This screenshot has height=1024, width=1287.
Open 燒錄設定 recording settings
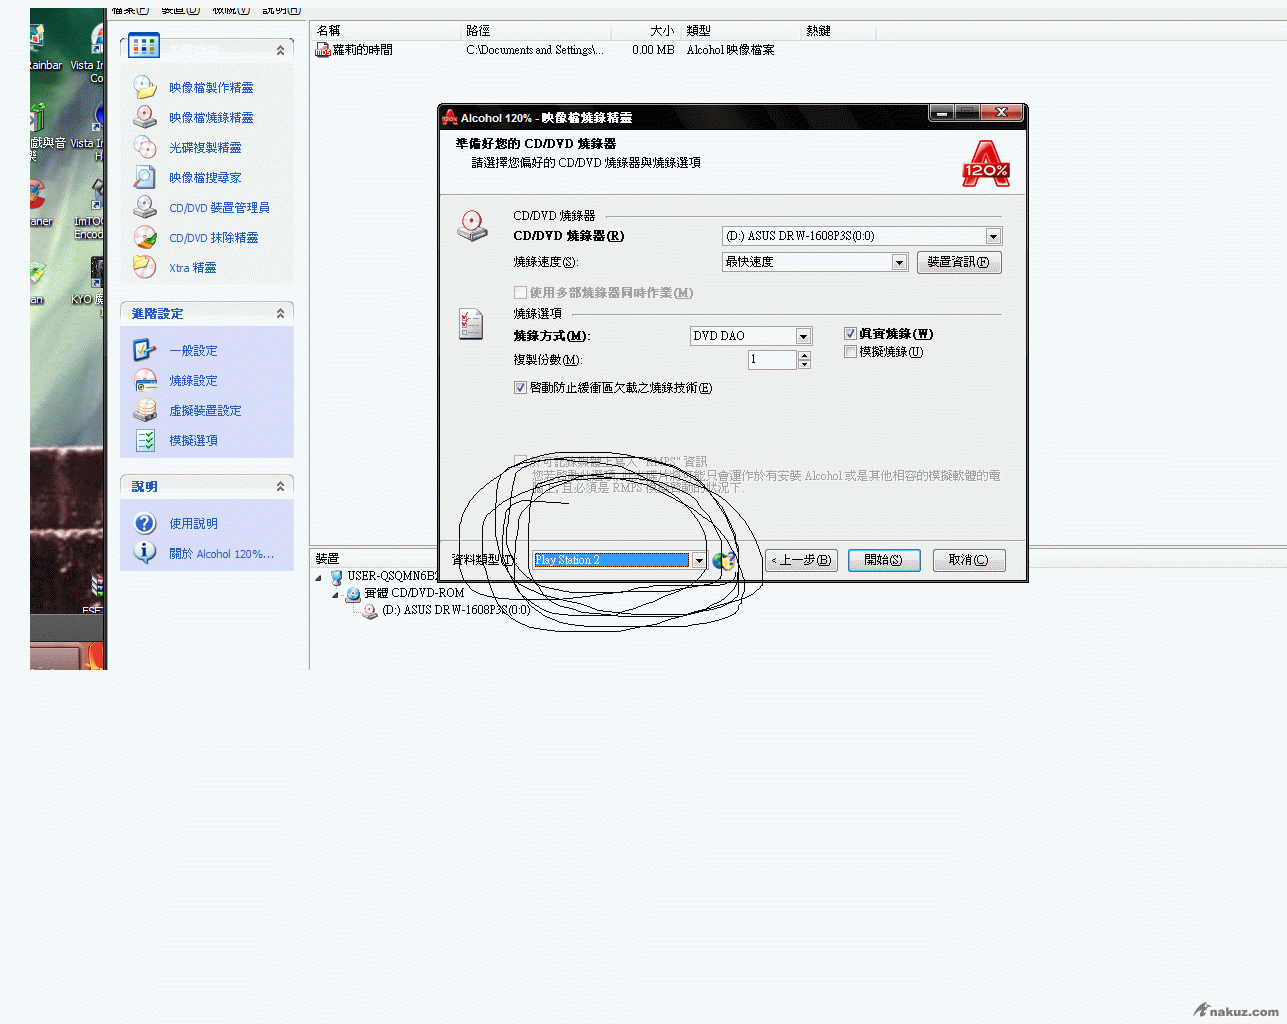tap(193, 381)
